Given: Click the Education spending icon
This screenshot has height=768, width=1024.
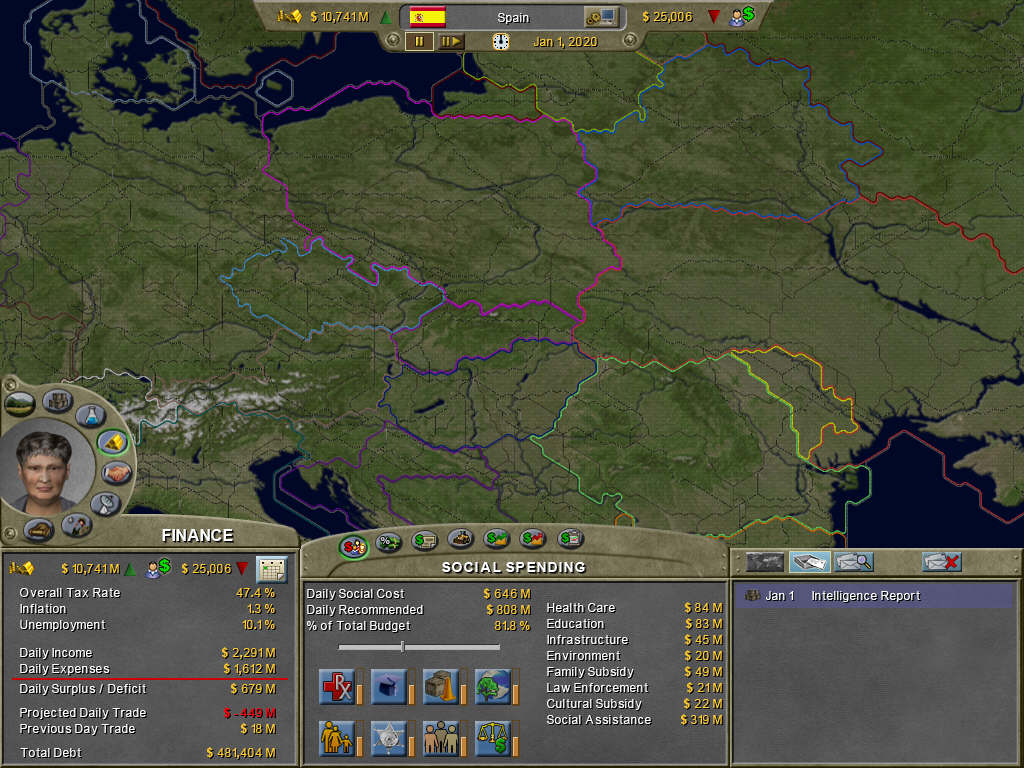Looking at the screenshot, I should [x=388, y=687].
